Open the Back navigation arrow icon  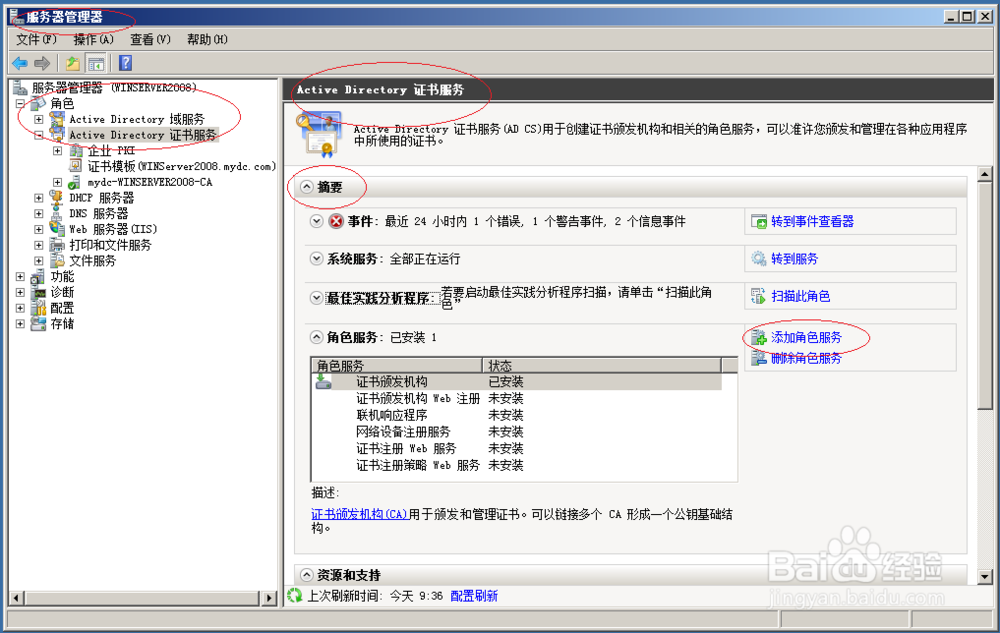(20, 62)
